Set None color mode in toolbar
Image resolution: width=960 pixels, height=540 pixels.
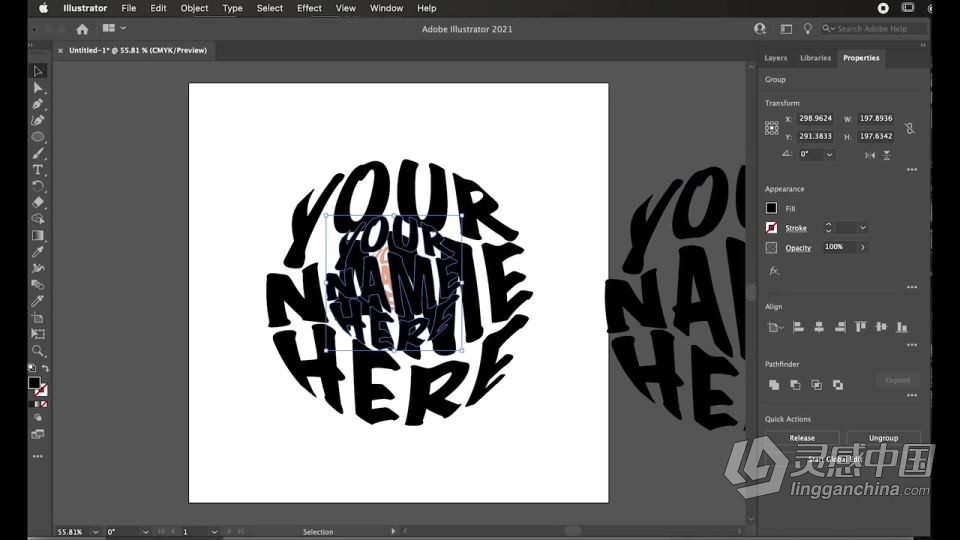tap(43, 404)
